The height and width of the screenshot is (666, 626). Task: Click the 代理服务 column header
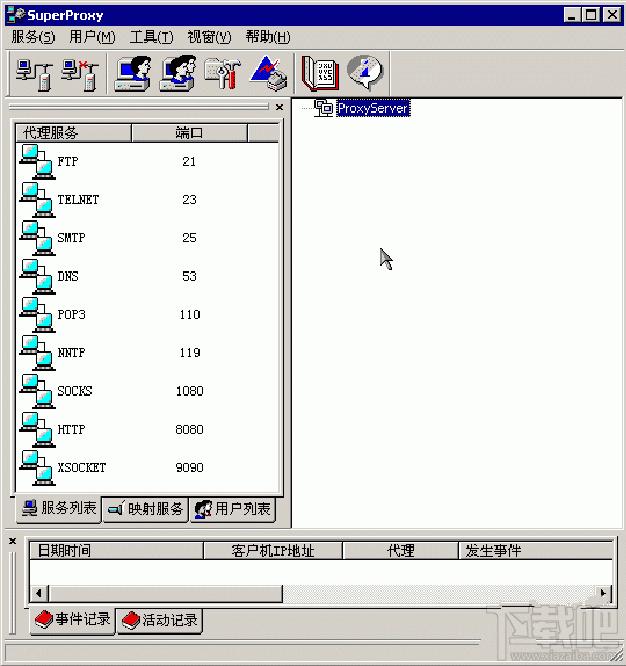pyautogui.click(x=73, y=132)
